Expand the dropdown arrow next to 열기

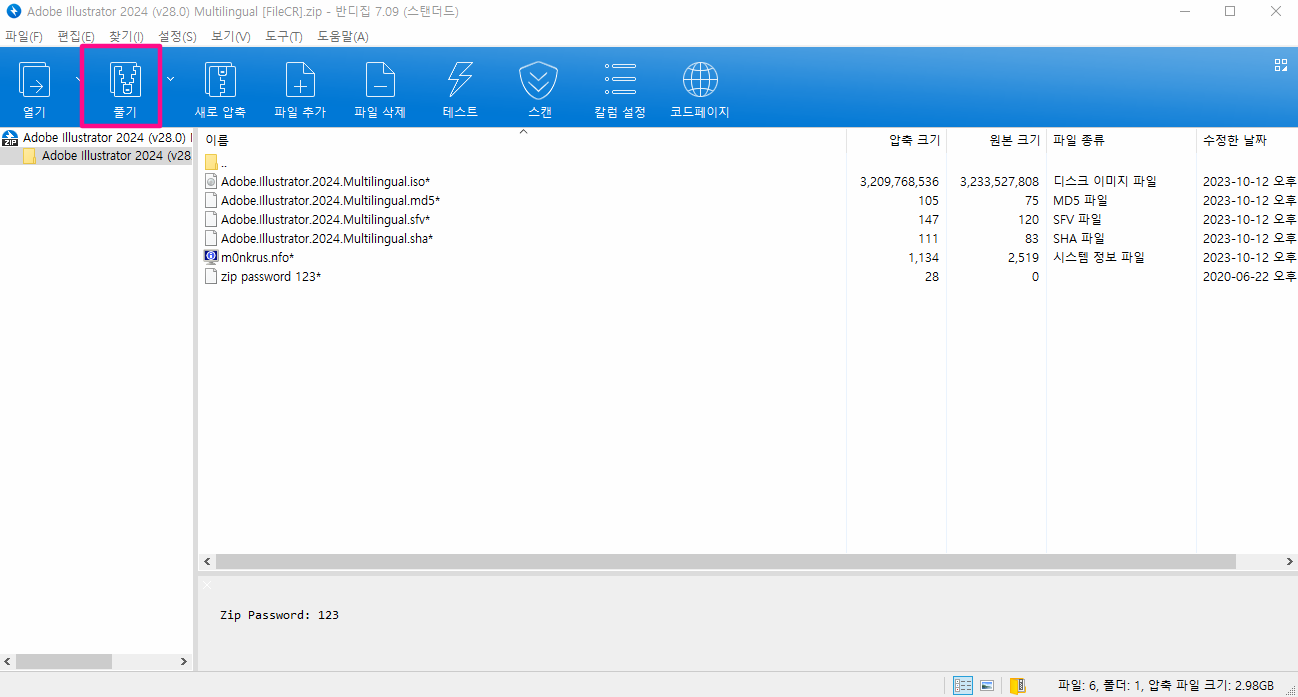[x=78, y=77]
